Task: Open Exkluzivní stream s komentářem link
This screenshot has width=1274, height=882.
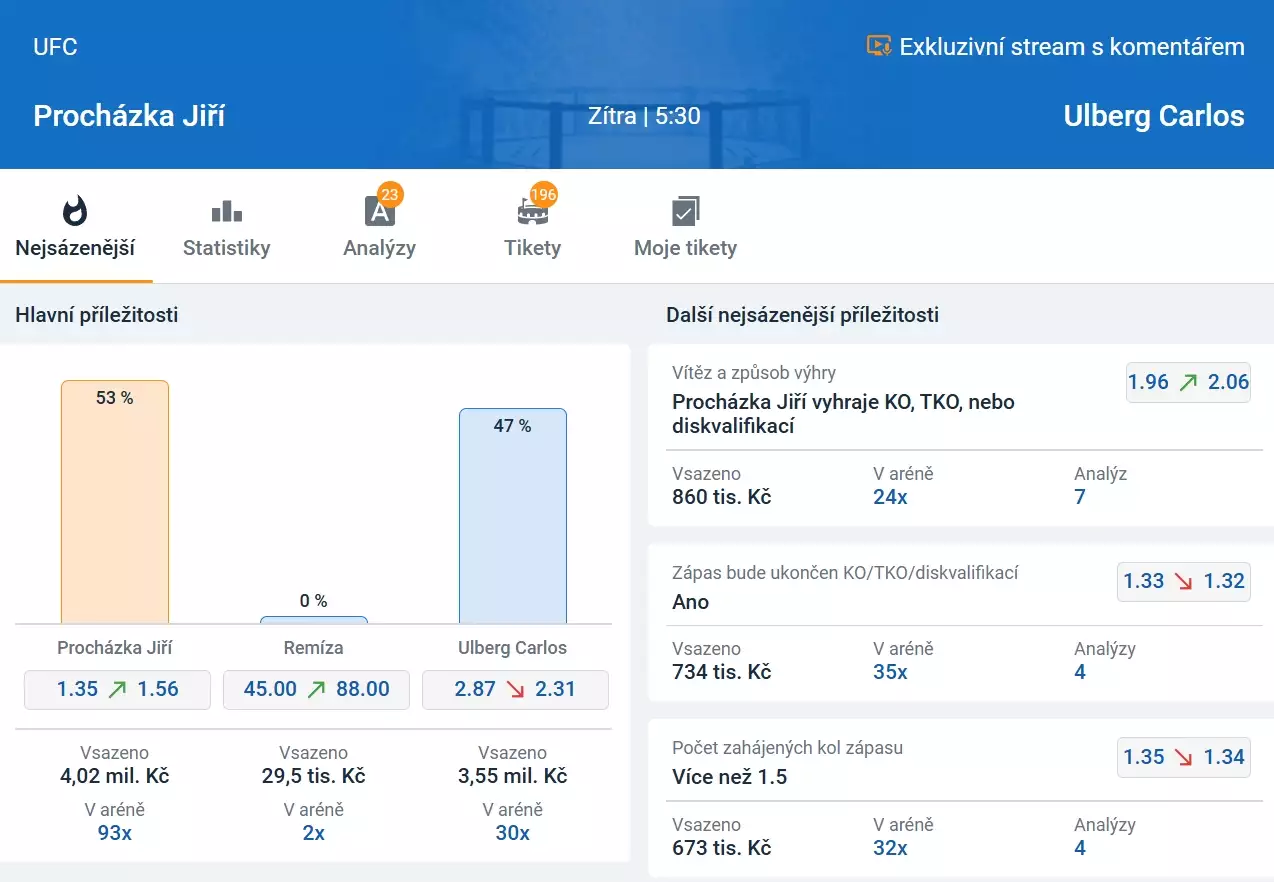Action: [1071, 47]
